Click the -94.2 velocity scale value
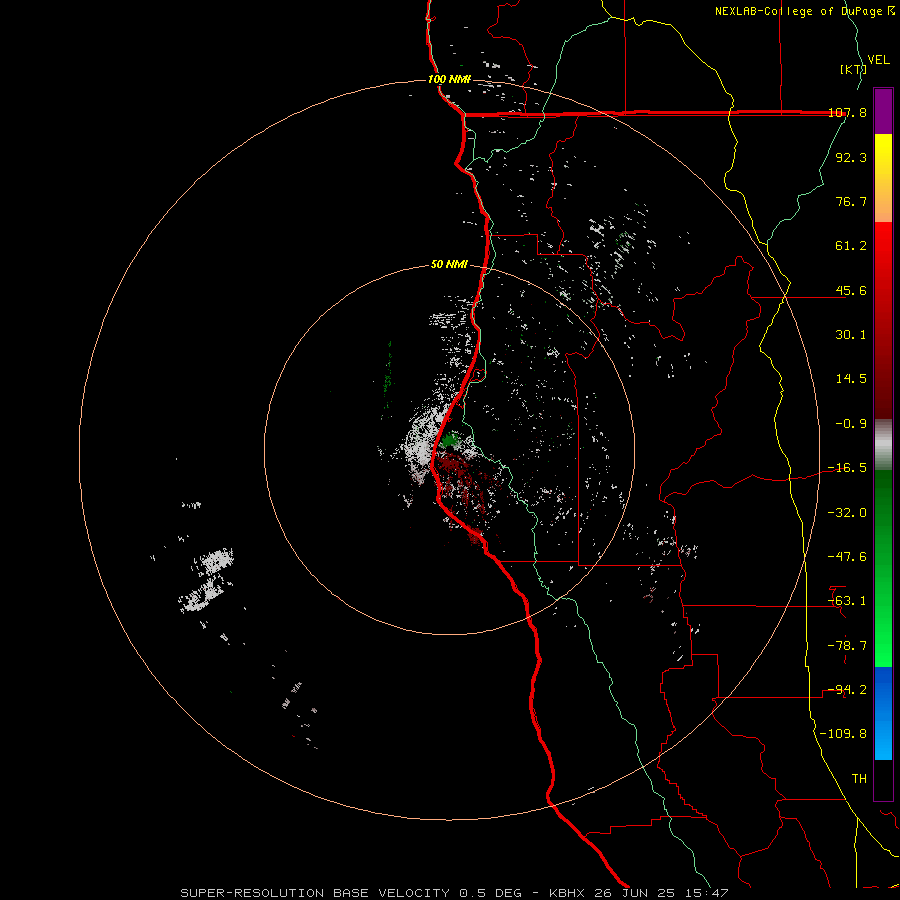Screen dimensions: 900x900 tap(847, 690)
